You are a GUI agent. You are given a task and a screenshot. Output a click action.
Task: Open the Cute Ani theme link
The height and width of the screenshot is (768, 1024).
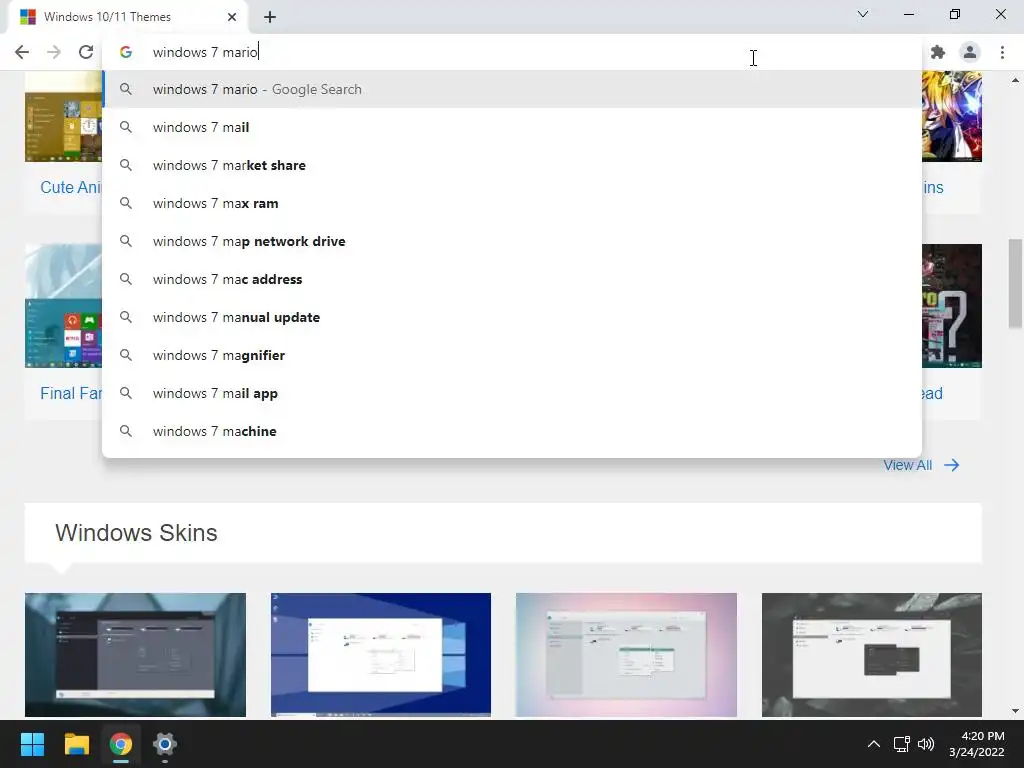pos(71,187)
